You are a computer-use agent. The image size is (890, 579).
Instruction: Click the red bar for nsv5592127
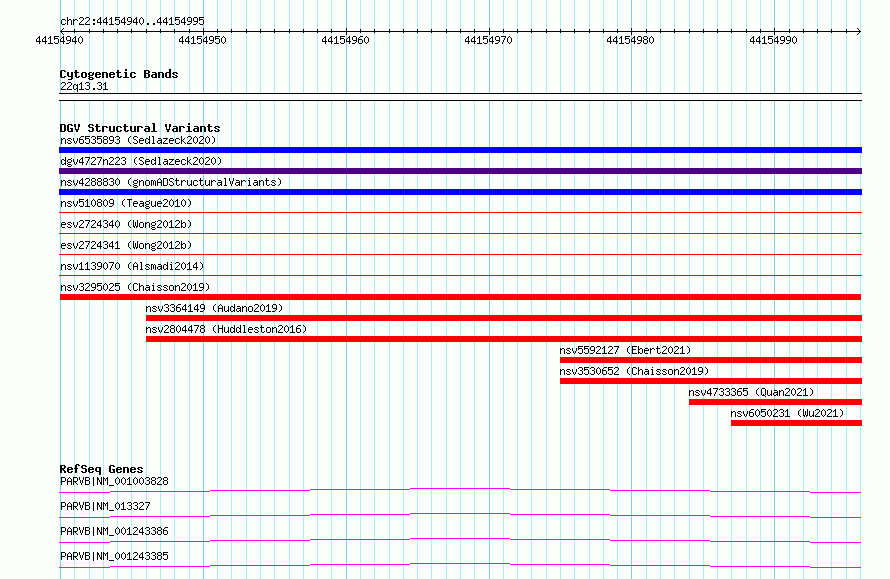pyautogui.click(x=711, y=360)
